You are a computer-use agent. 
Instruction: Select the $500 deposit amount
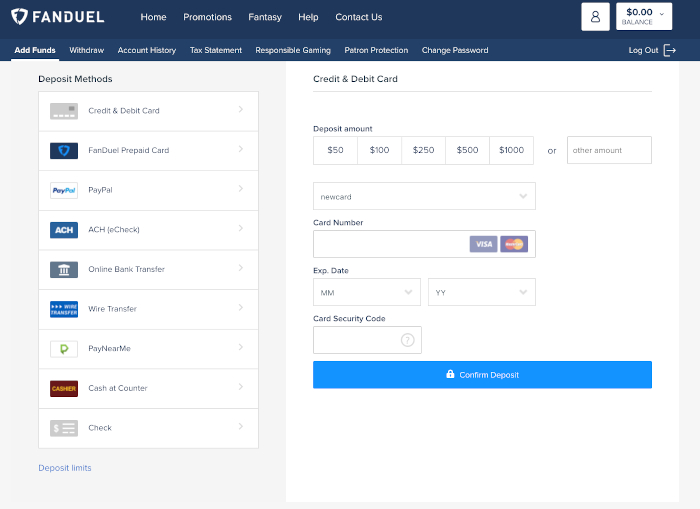click(467, 150)
